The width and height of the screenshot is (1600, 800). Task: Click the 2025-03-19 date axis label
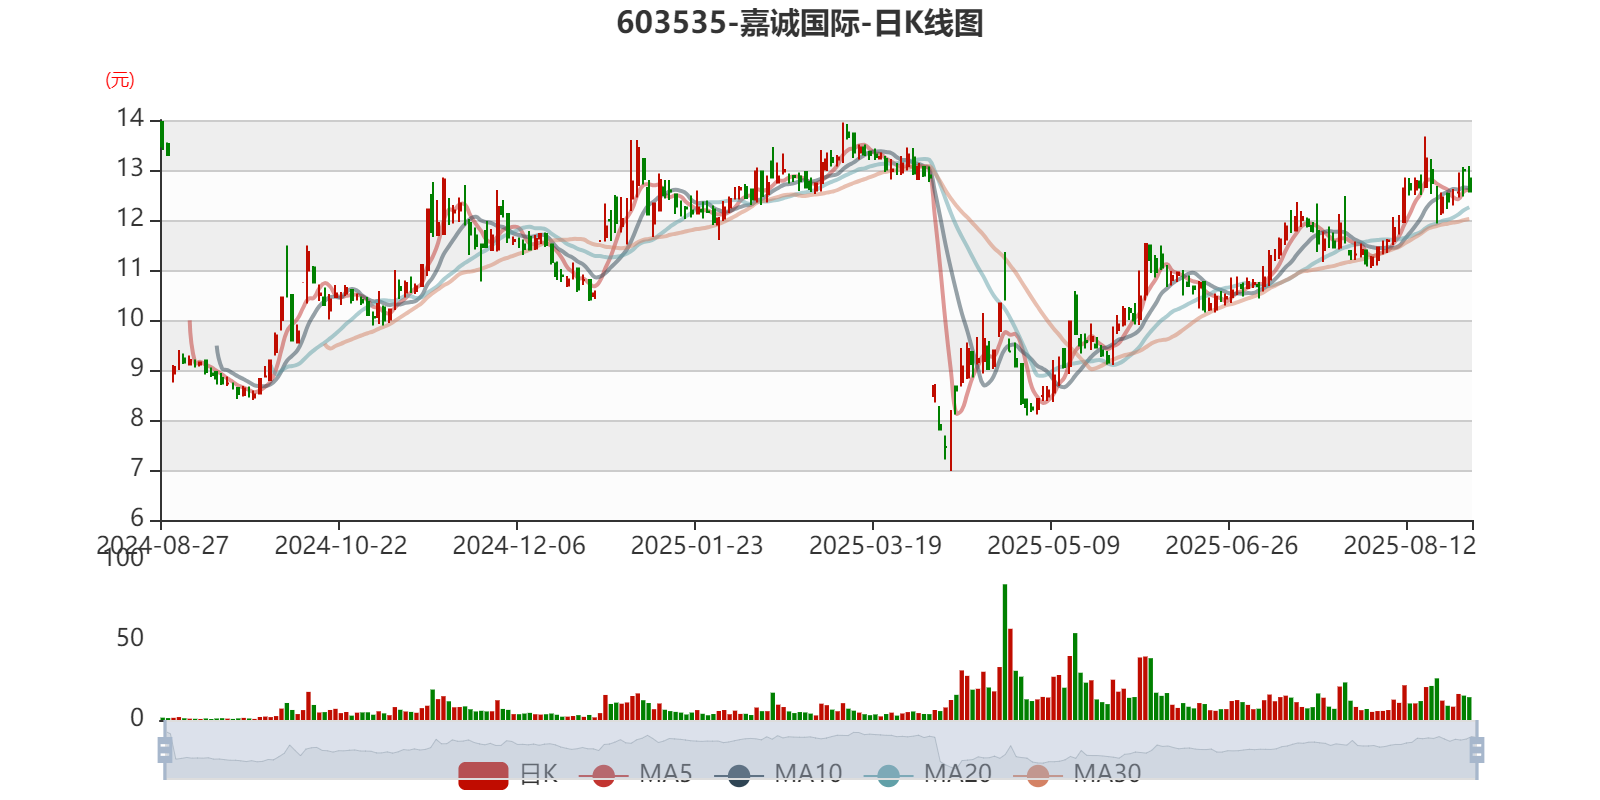click(875, 546)
